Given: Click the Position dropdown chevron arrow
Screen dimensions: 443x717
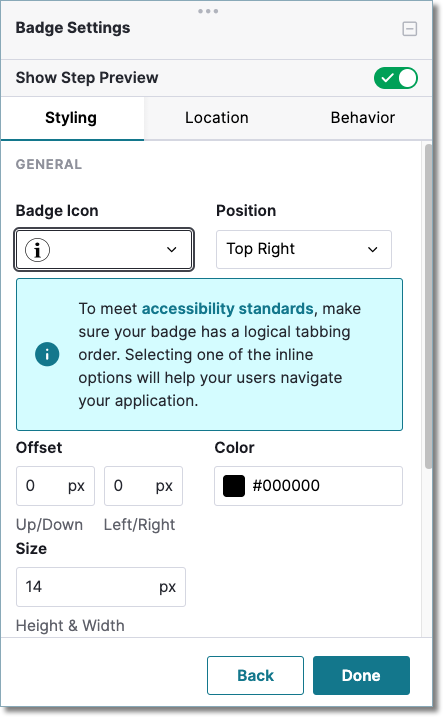Looking at the screenshot, I should pyautogui.click(x=373, y=250).
